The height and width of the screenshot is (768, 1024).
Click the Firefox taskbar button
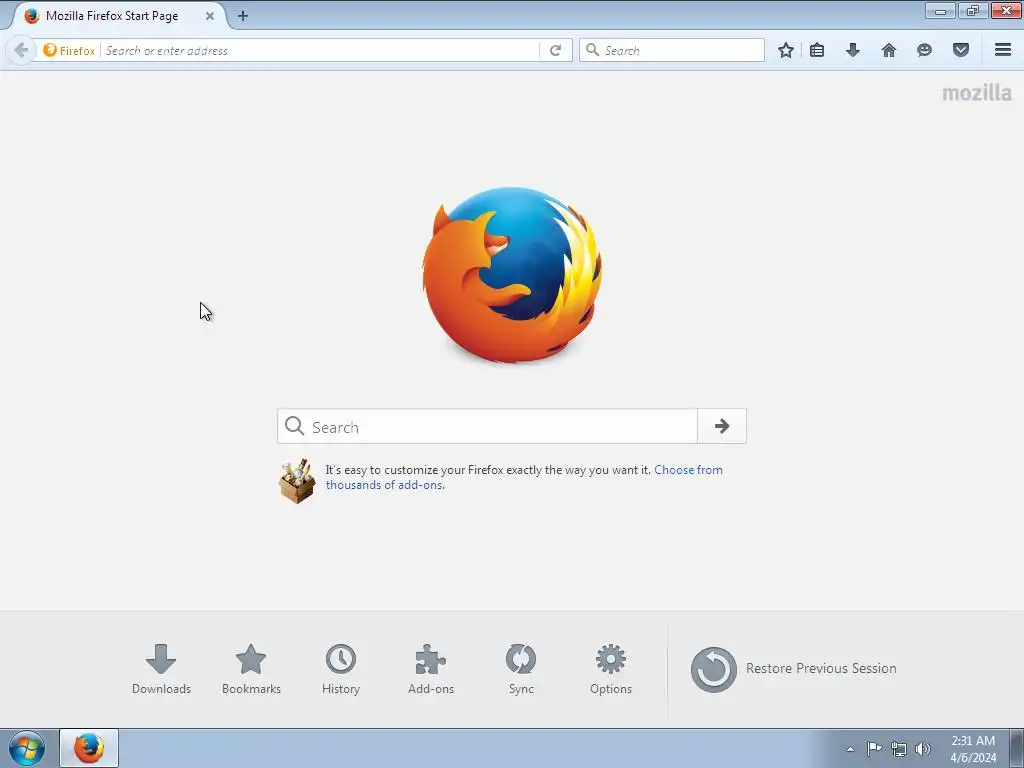coord(89,748)
